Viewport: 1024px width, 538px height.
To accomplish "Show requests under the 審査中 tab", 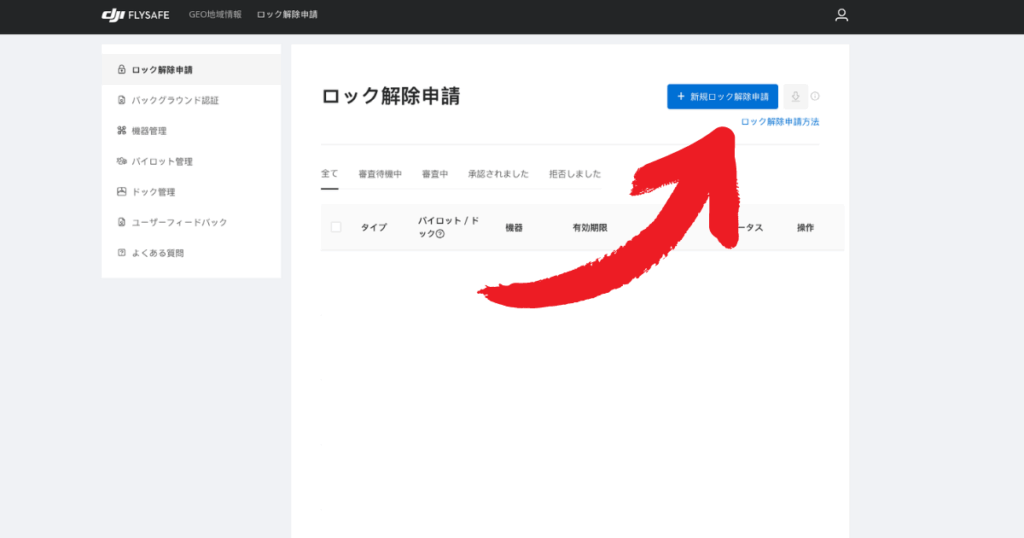I will pos(435,174).
